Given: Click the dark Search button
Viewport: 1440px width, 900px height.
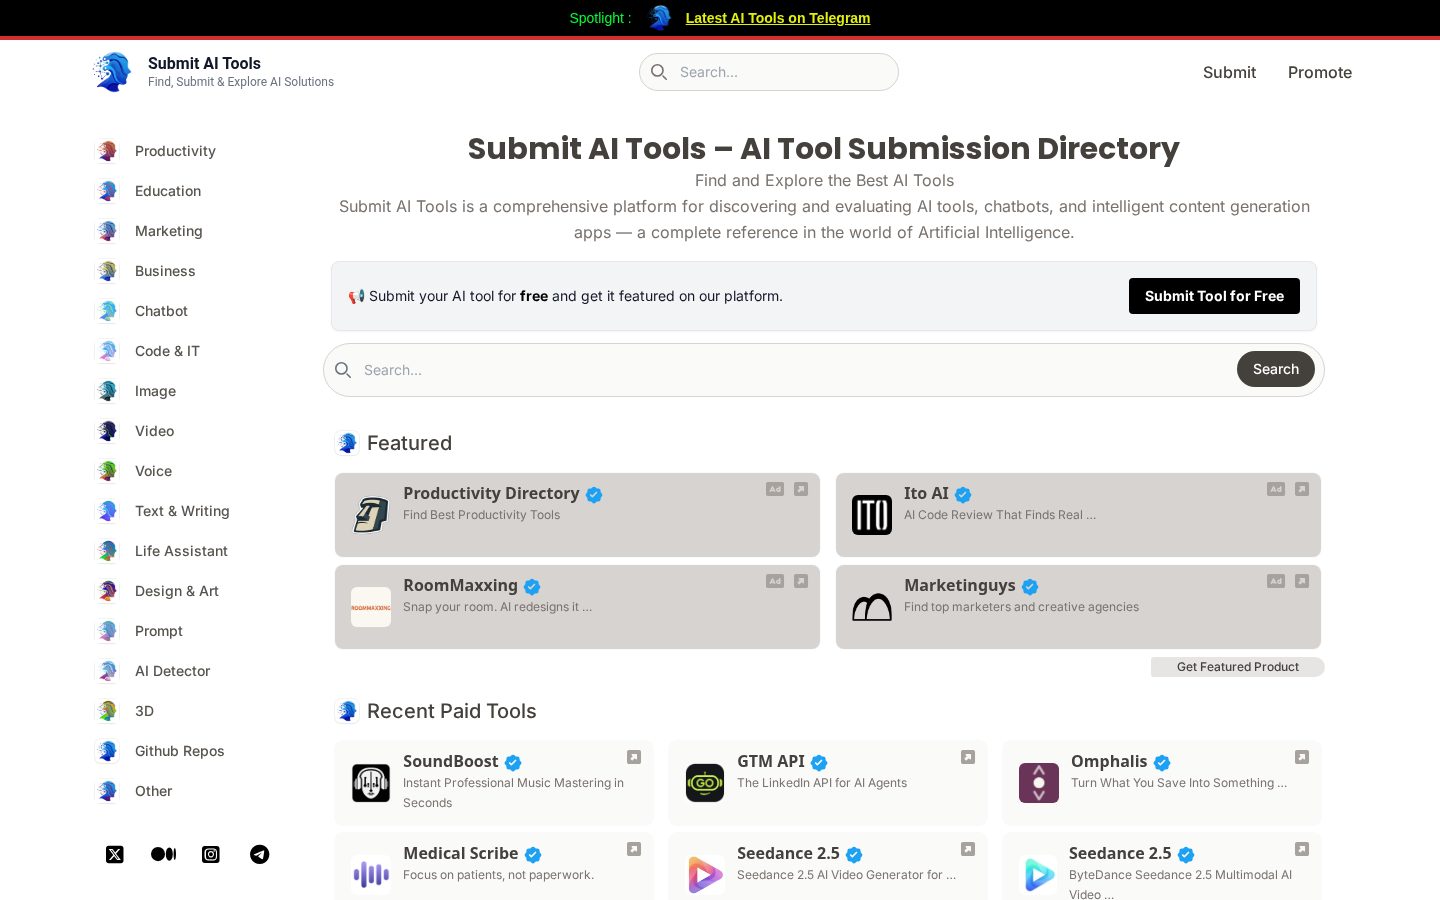Looking at the screenshot, I should 1276,369.
